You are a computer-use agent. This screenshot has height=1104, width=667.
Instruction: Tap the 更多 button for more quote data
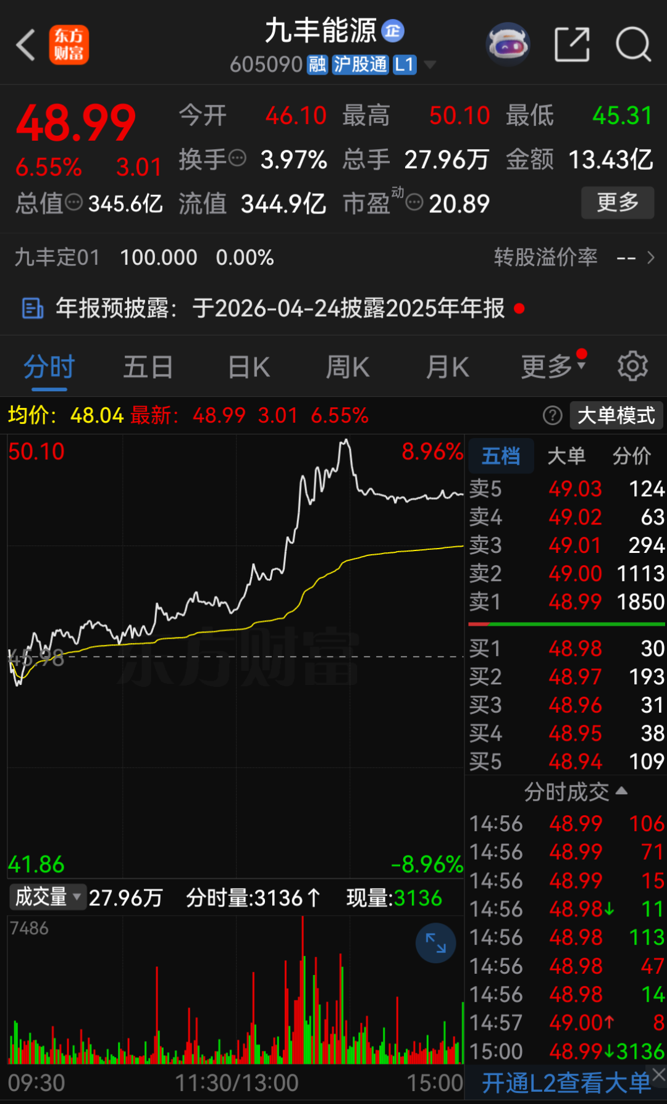coord(617,203)
